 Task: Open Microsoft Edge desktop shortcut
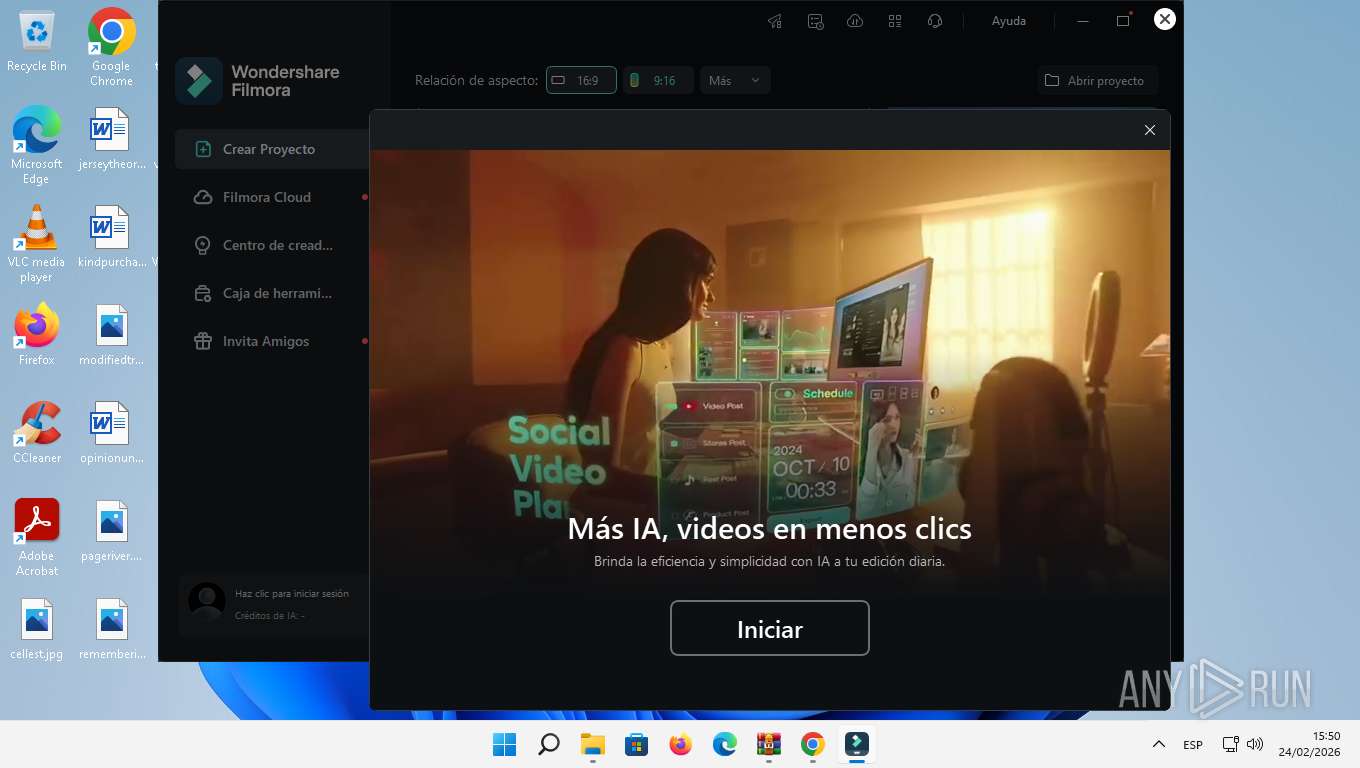point(36,146)
